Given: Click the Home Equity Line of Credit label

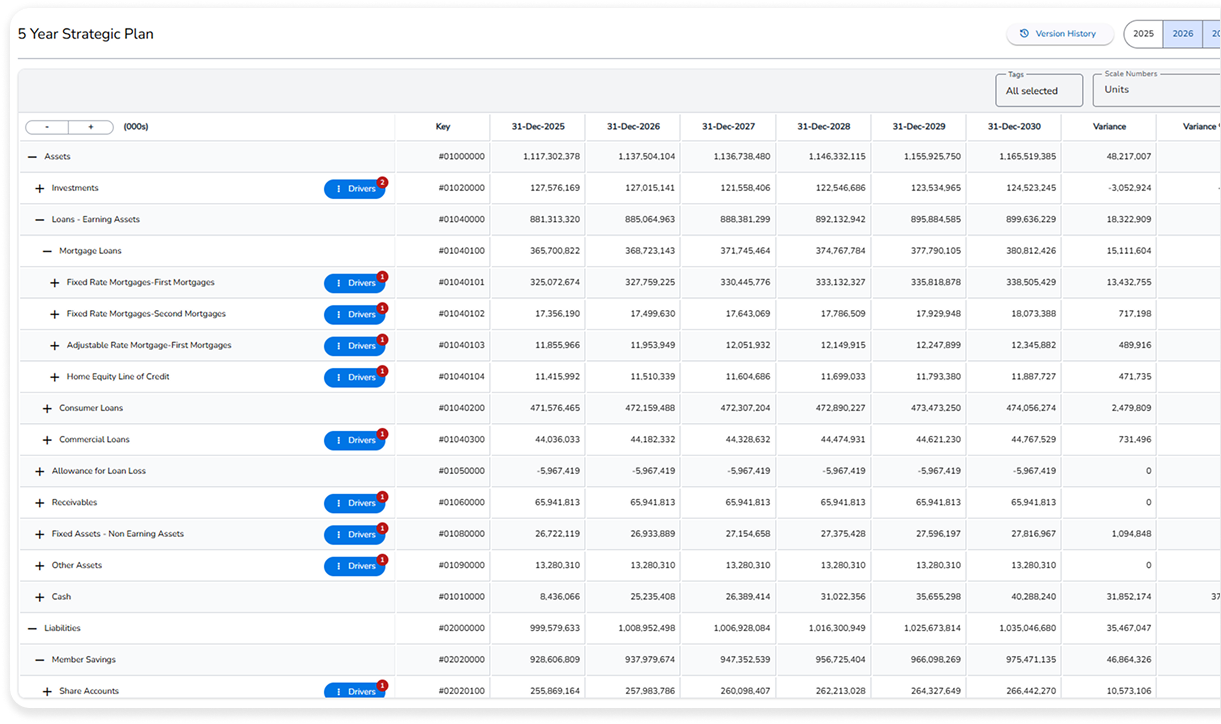Looking at the screenshot, I should pyautogui.click(x=118, y=377).
